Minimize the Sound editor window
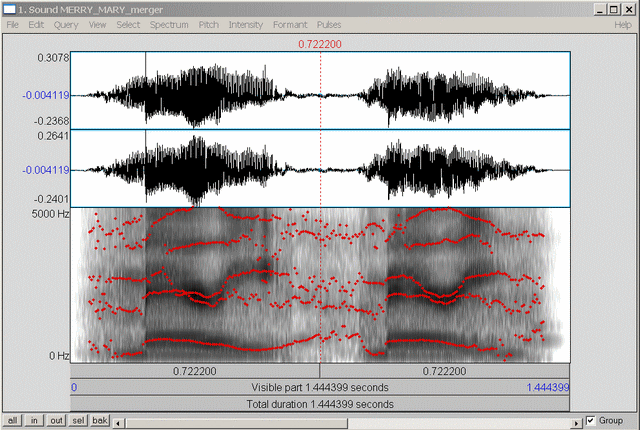This screenshot has height=430, width=640. pyautogui.click(x=599, y=8)
